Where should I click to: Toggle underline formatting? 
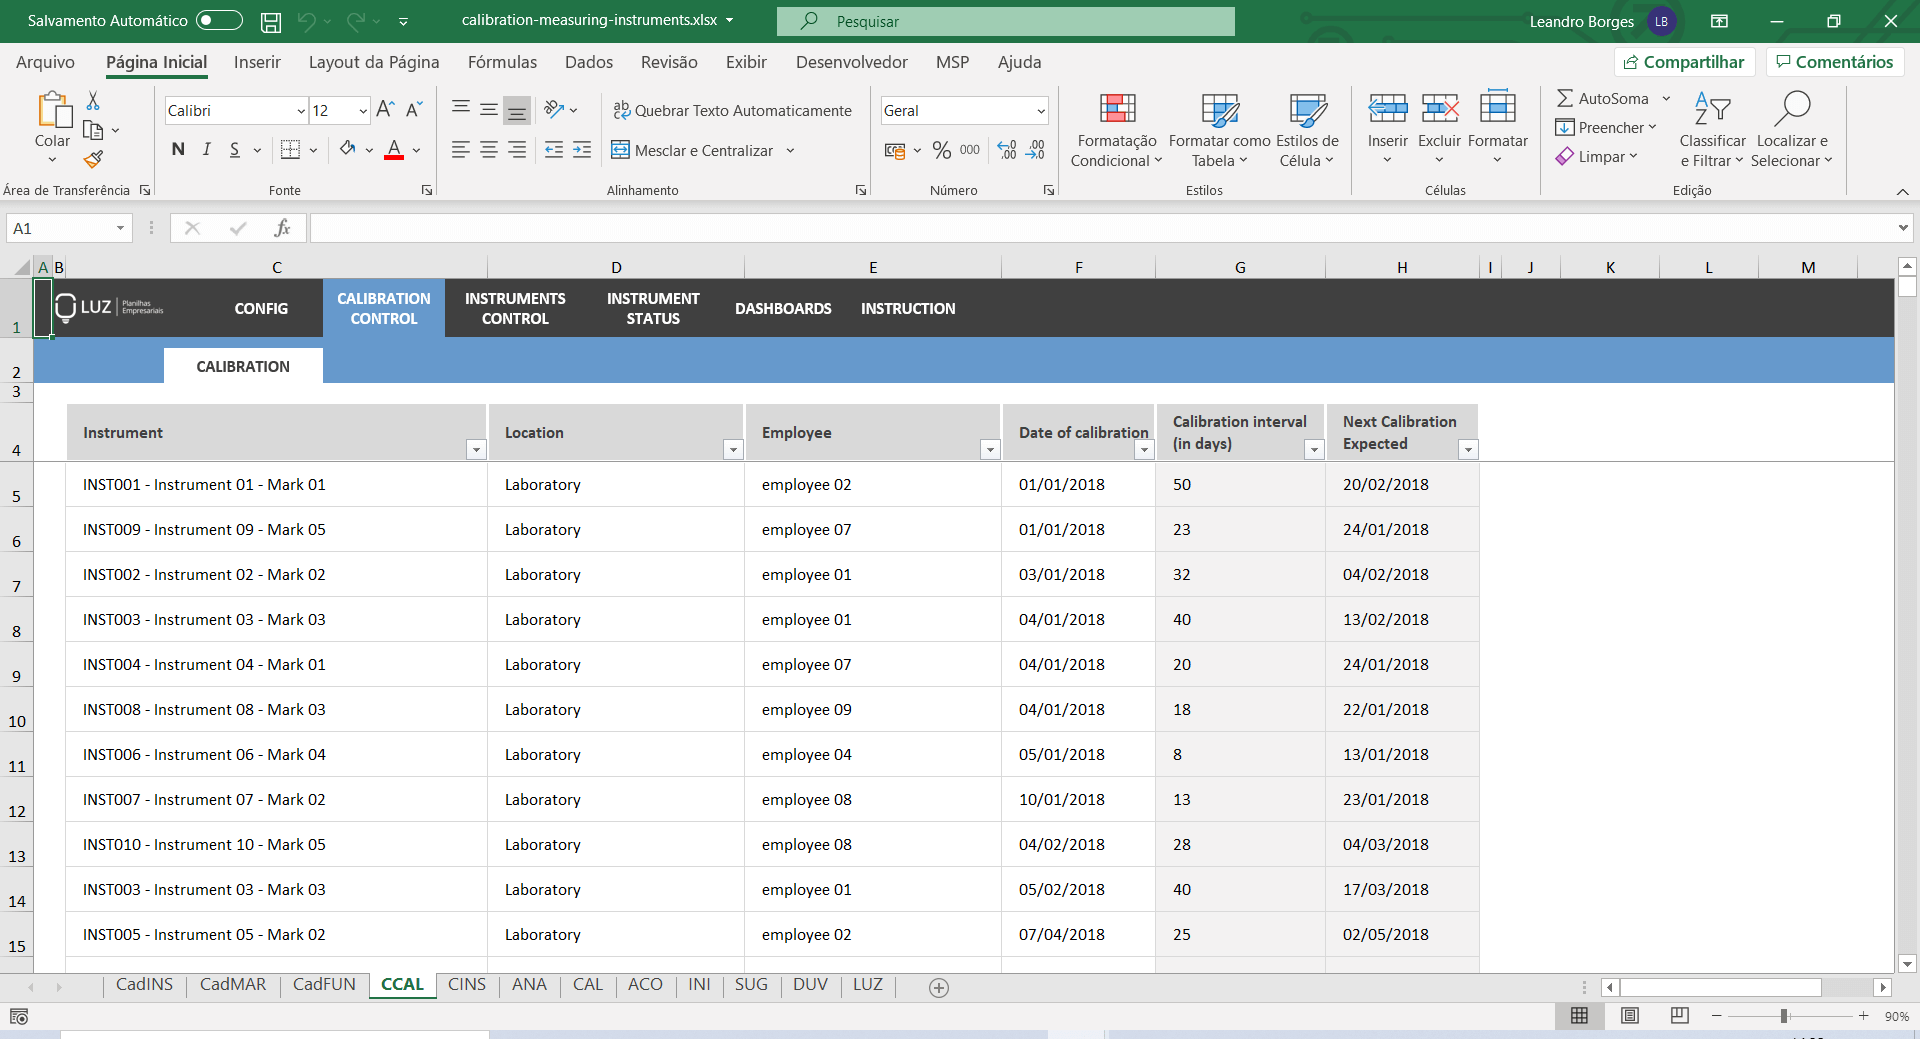coord(233,149)
